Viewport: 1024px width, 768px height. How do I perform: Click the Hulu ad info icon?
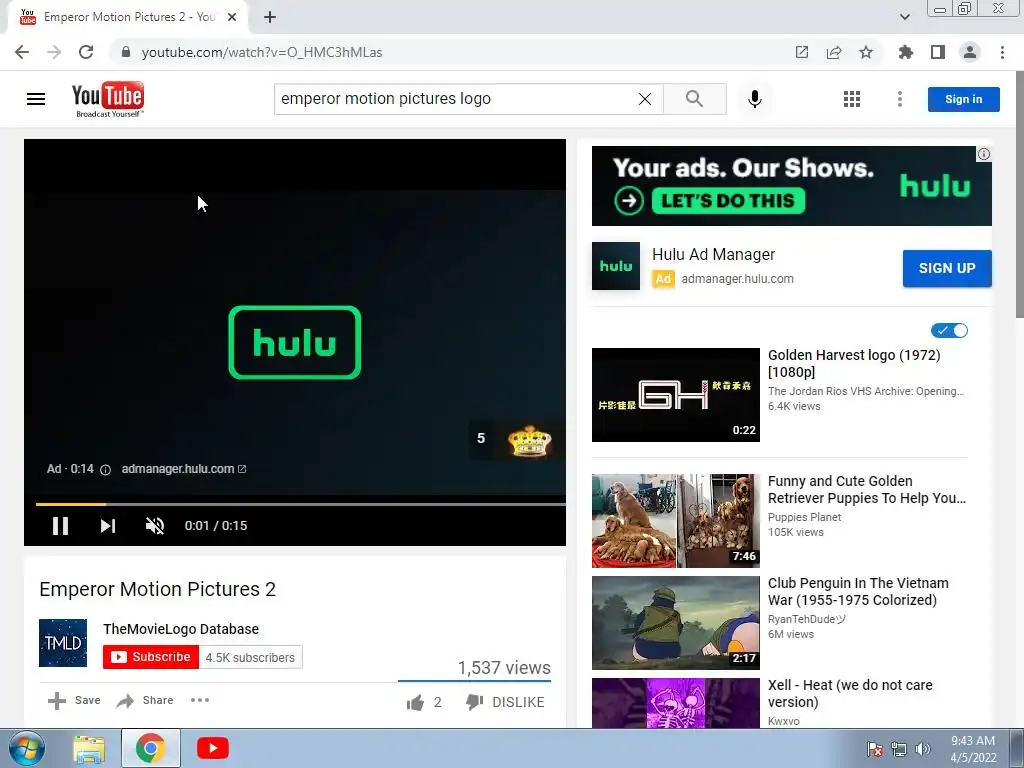tap(984, 154)
